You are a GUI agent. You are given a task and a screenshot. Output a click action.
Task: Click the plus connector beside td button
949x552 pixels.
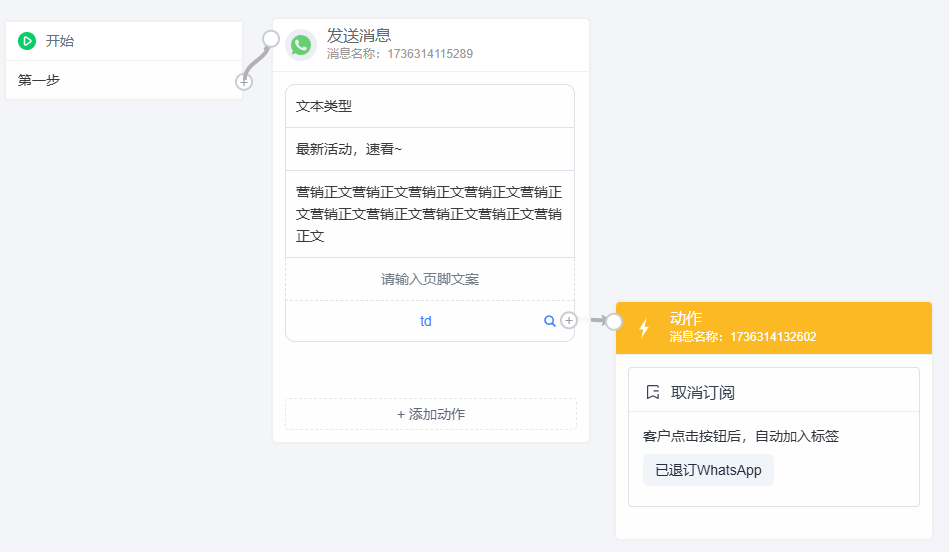click(569, 320)
